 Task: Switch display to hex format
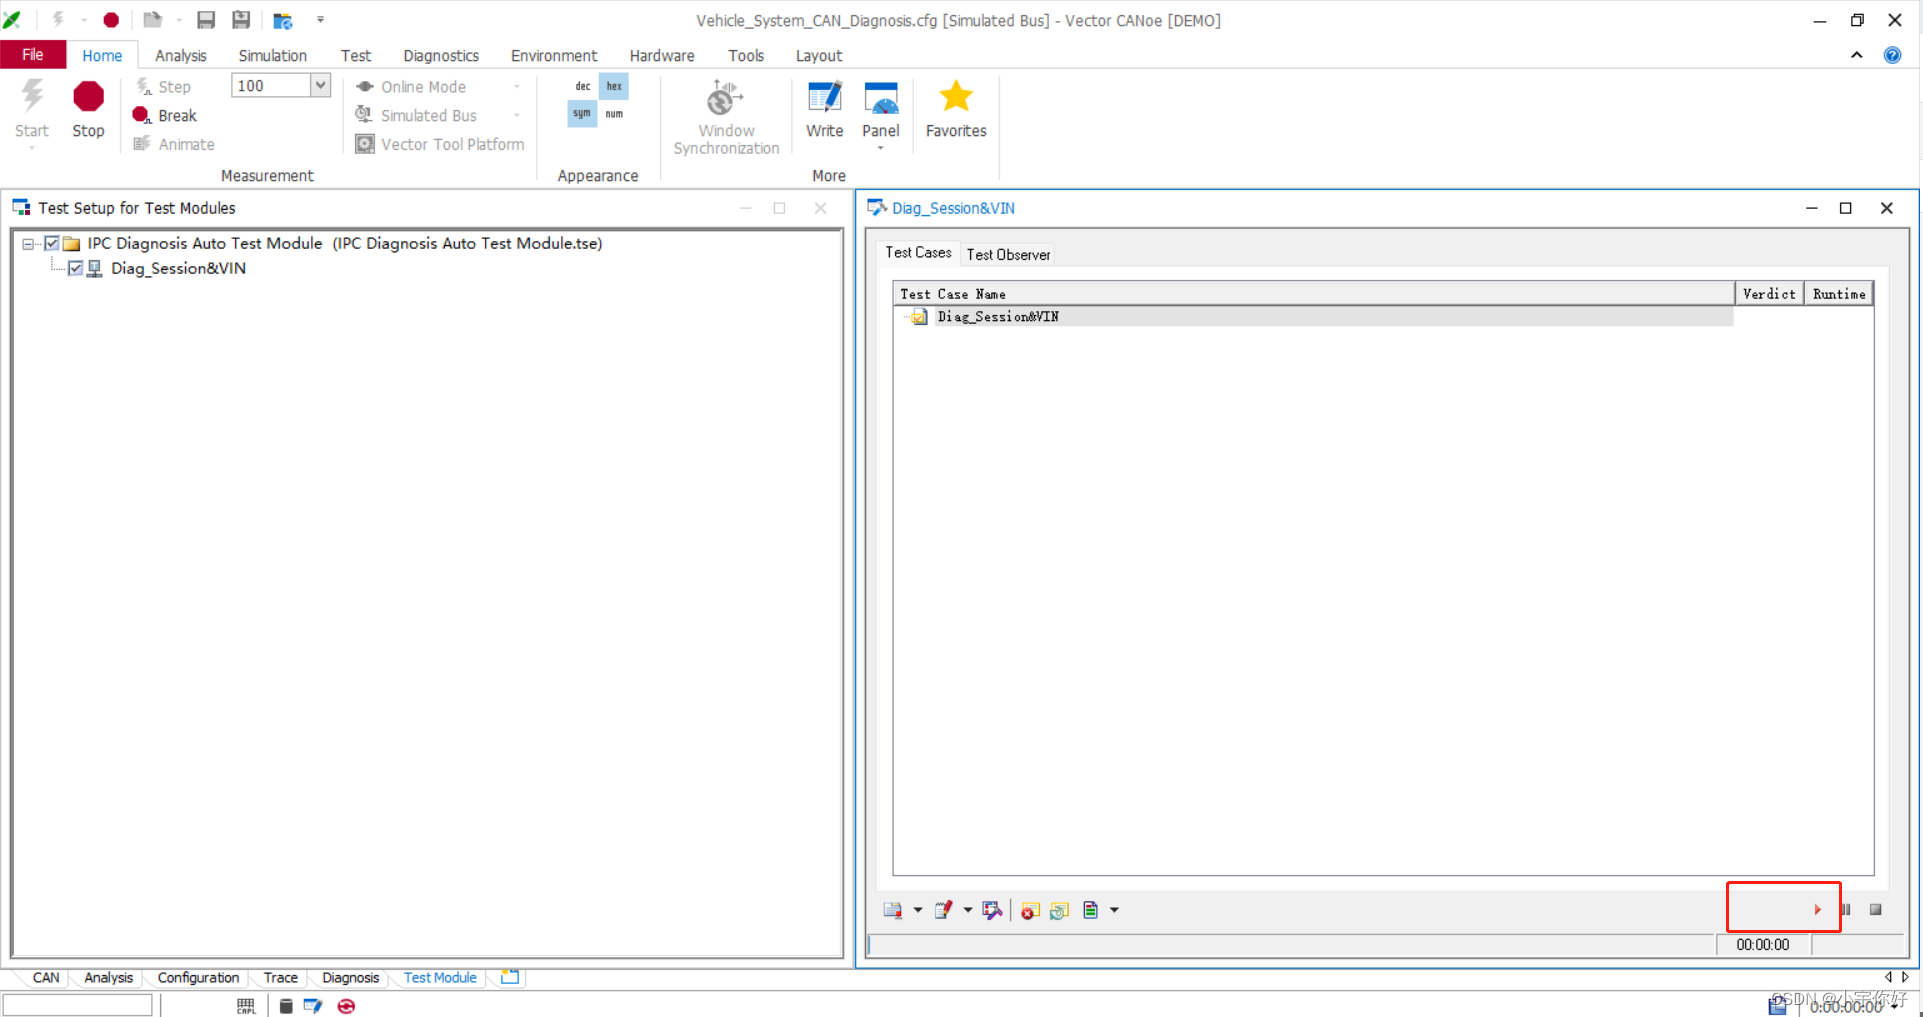coord(614,86)
